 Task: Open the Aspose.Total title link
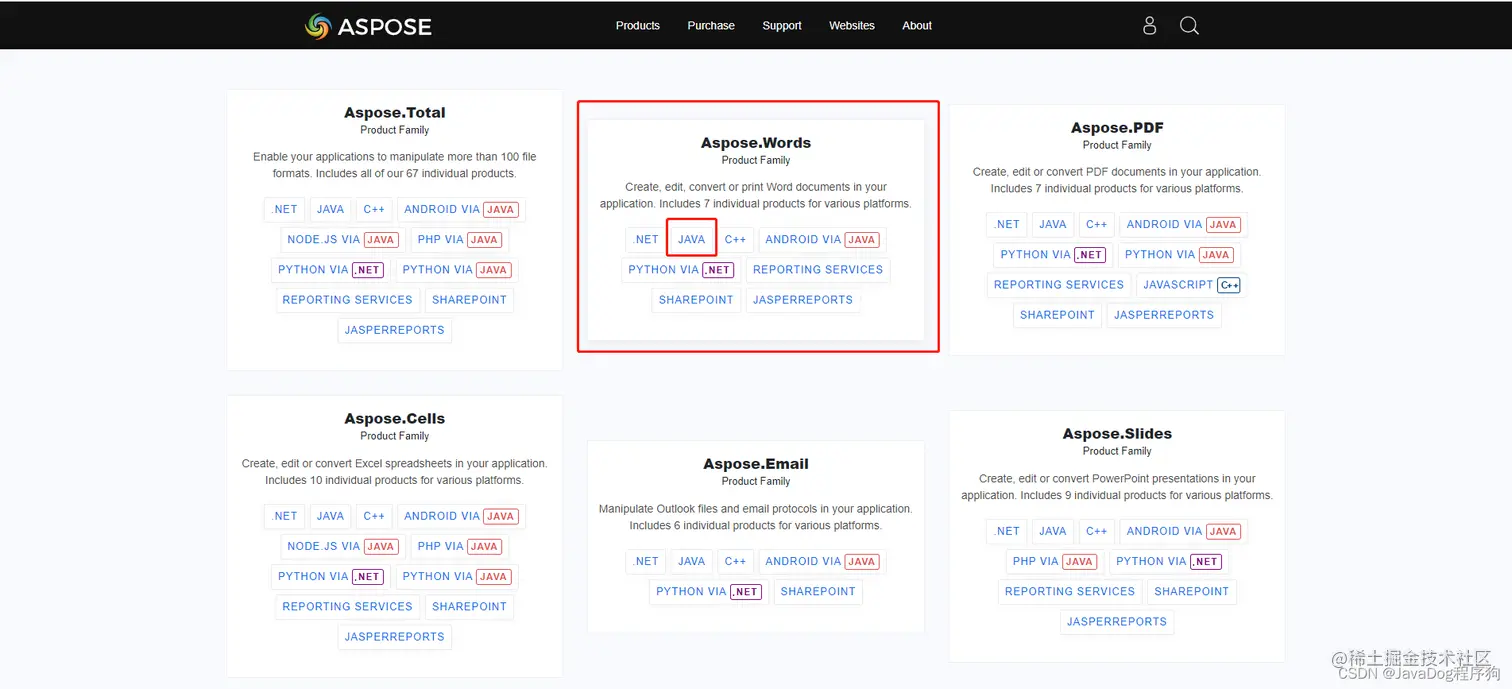[395, 113]
